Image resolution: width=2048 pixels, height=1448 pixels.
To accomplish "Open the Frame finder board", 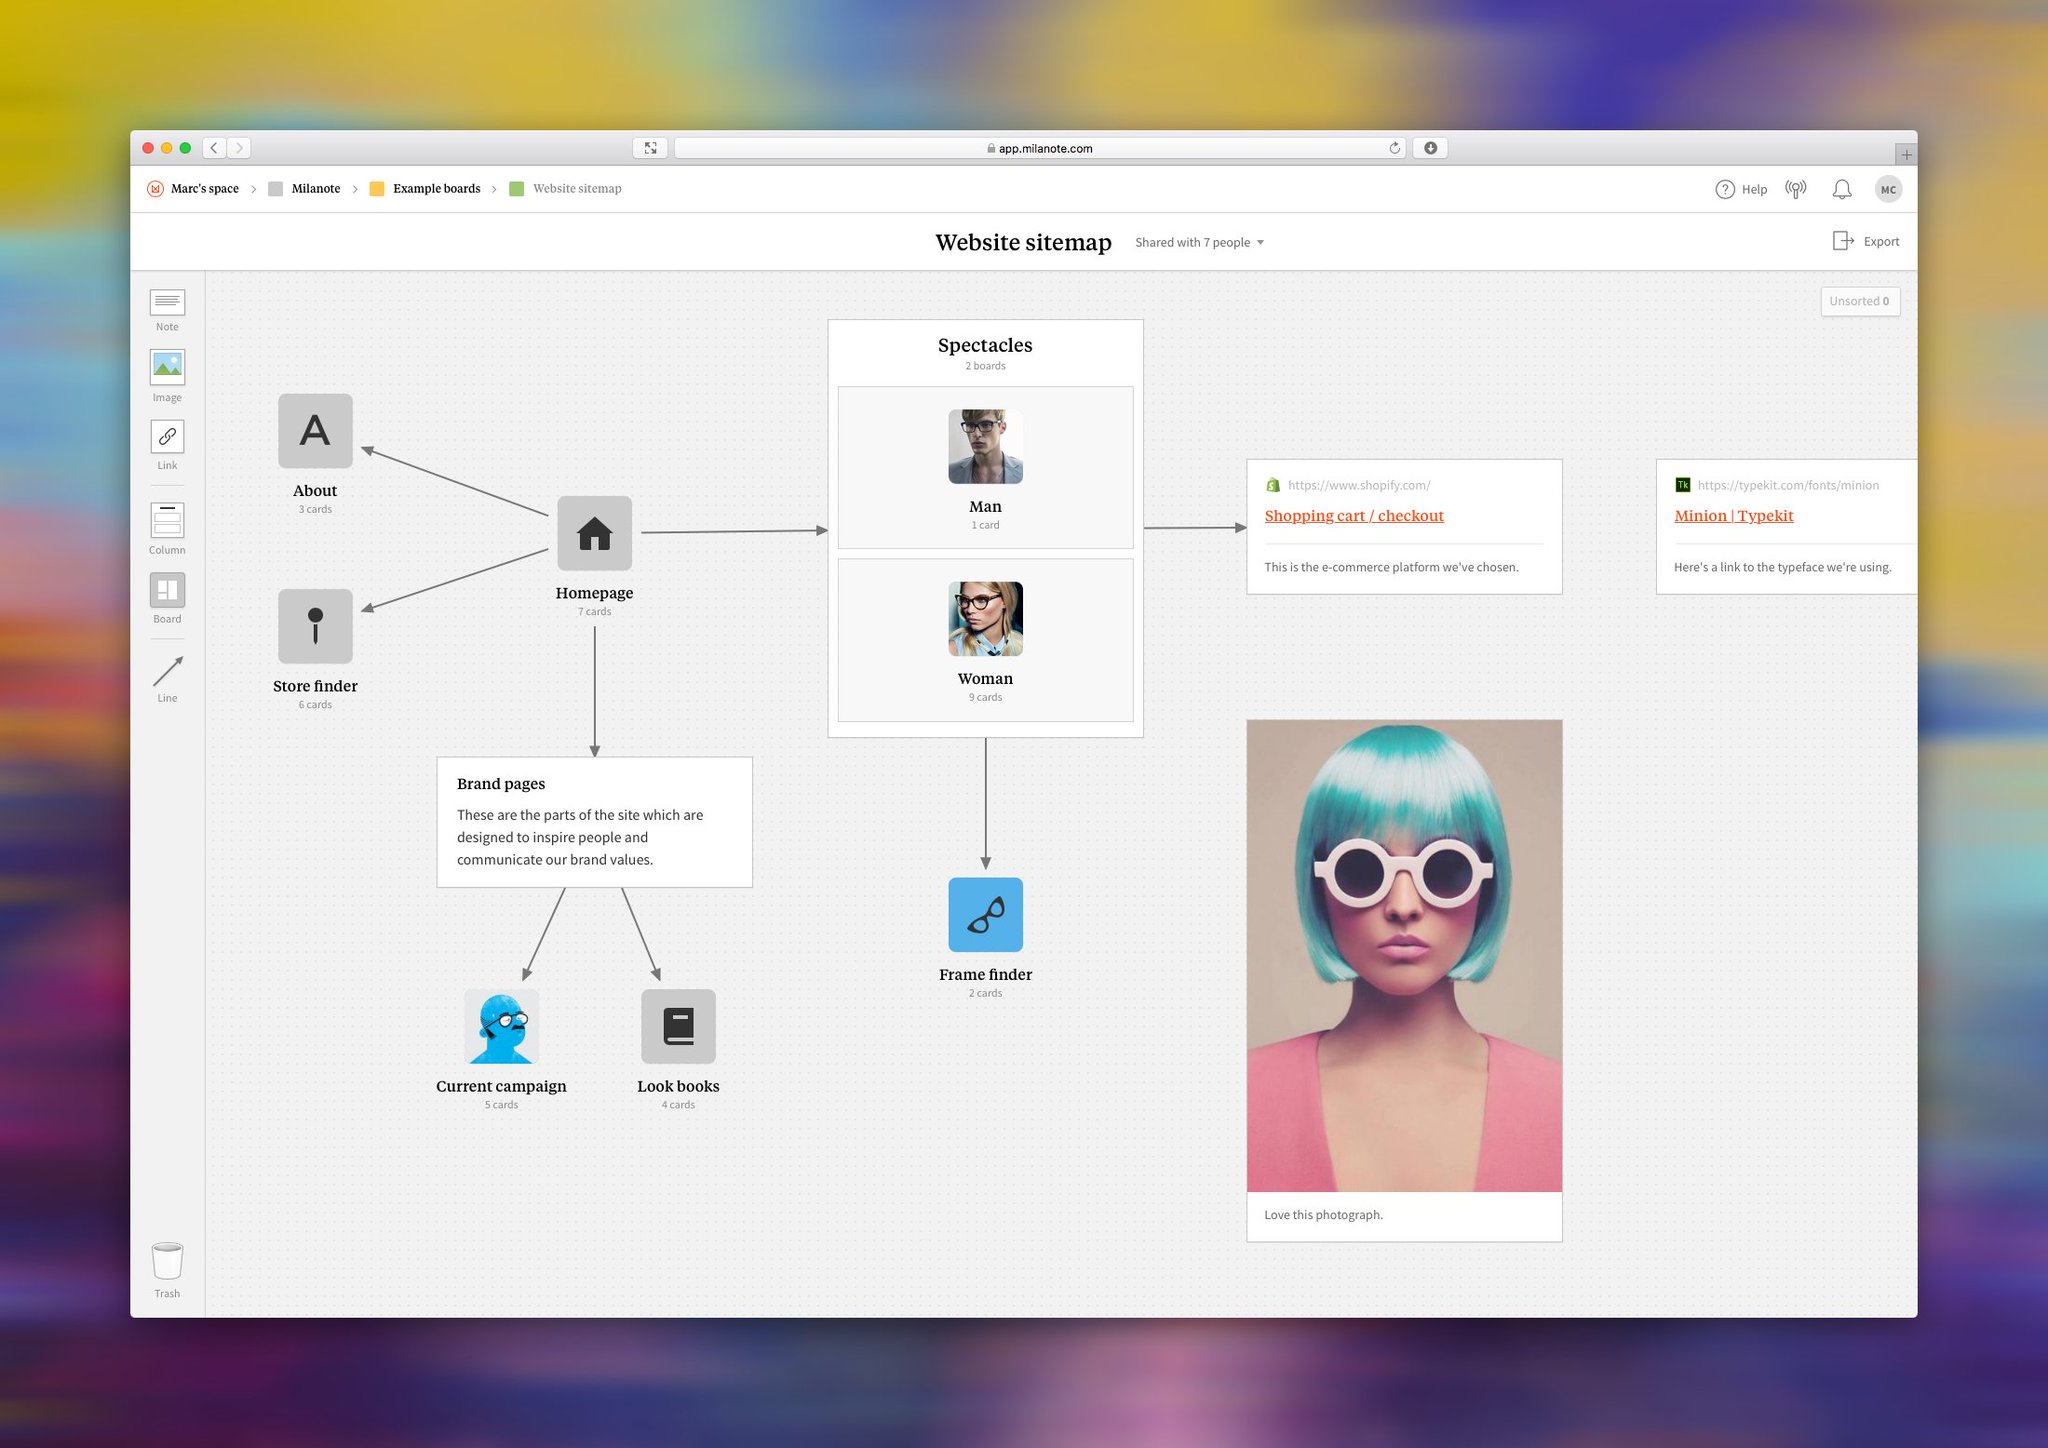I will [985, 914].
